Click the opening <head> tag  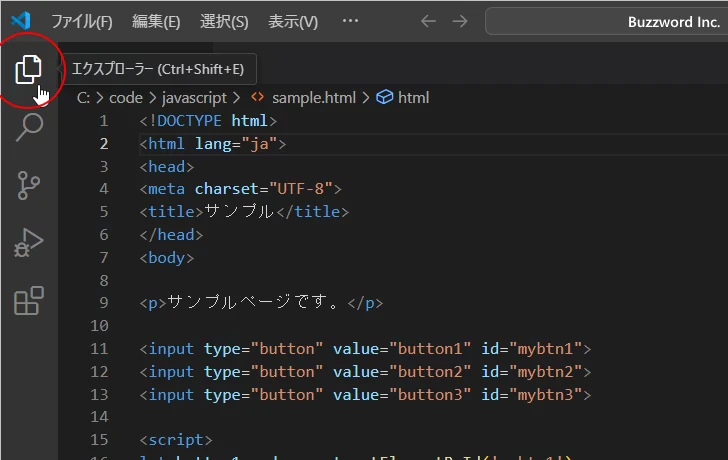tap(167, 166)
